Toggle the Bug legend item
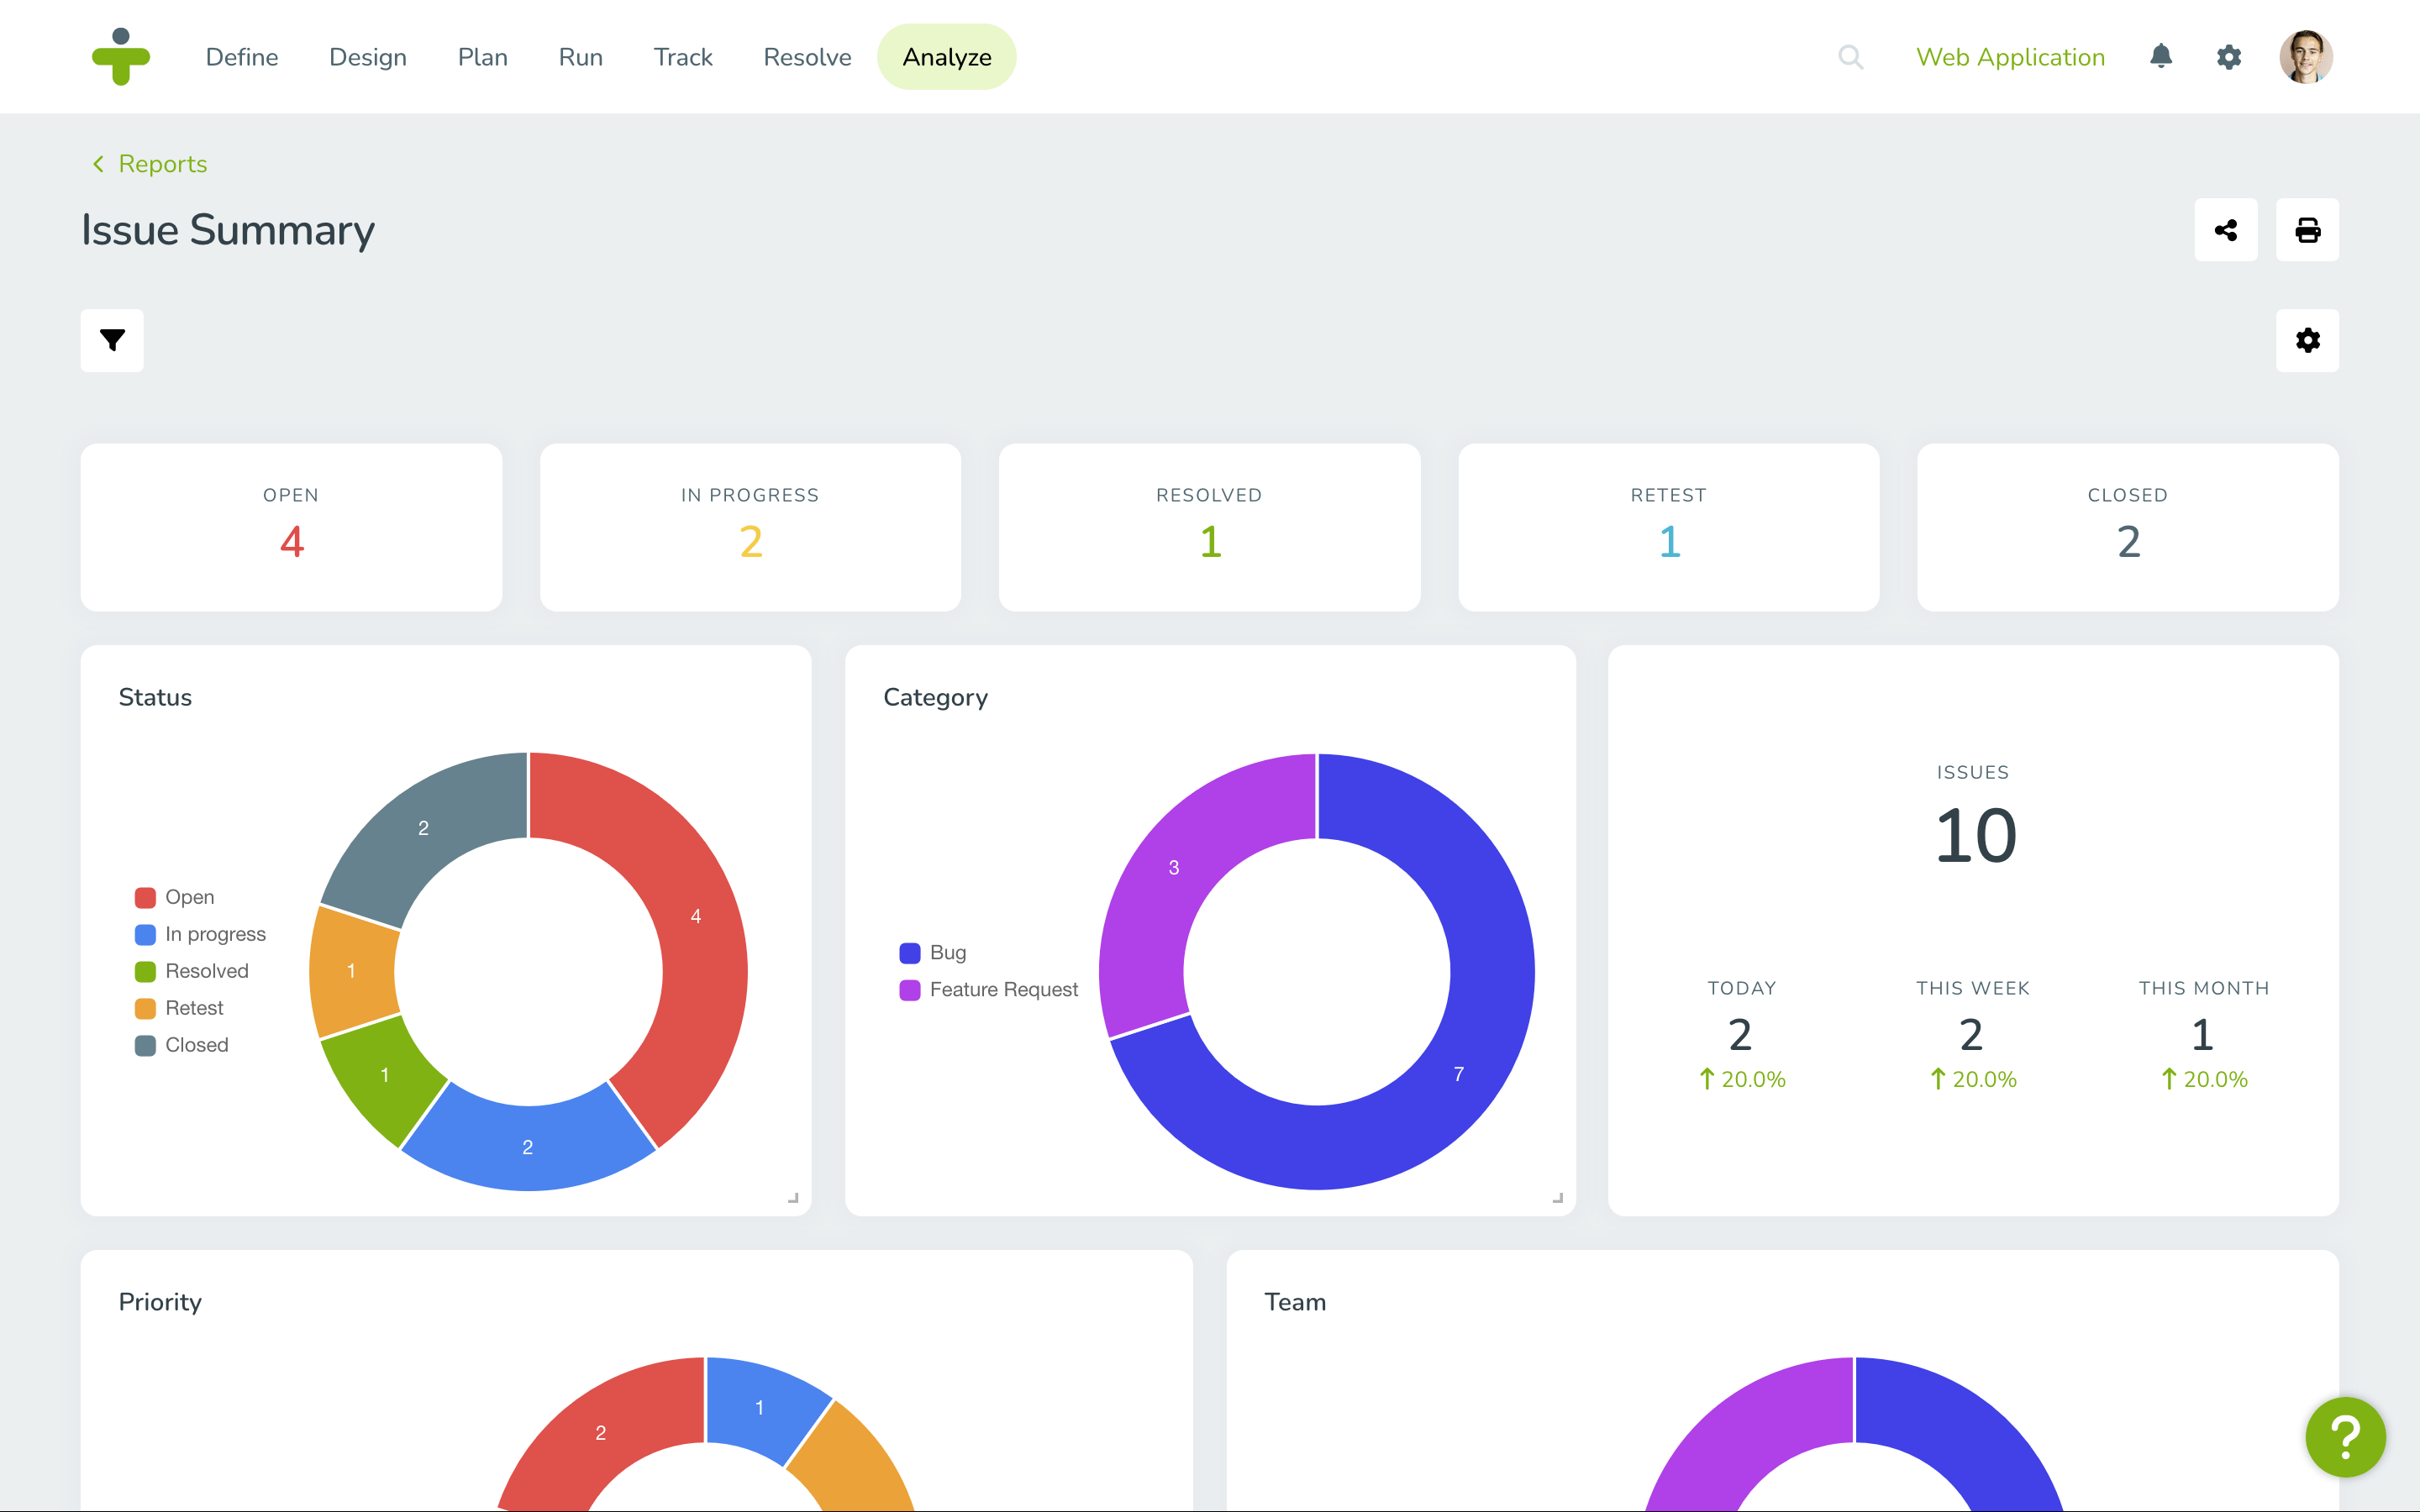The height and width of the screenshot is (1512, 2420). pyautogui.click(x=933, y=952)
